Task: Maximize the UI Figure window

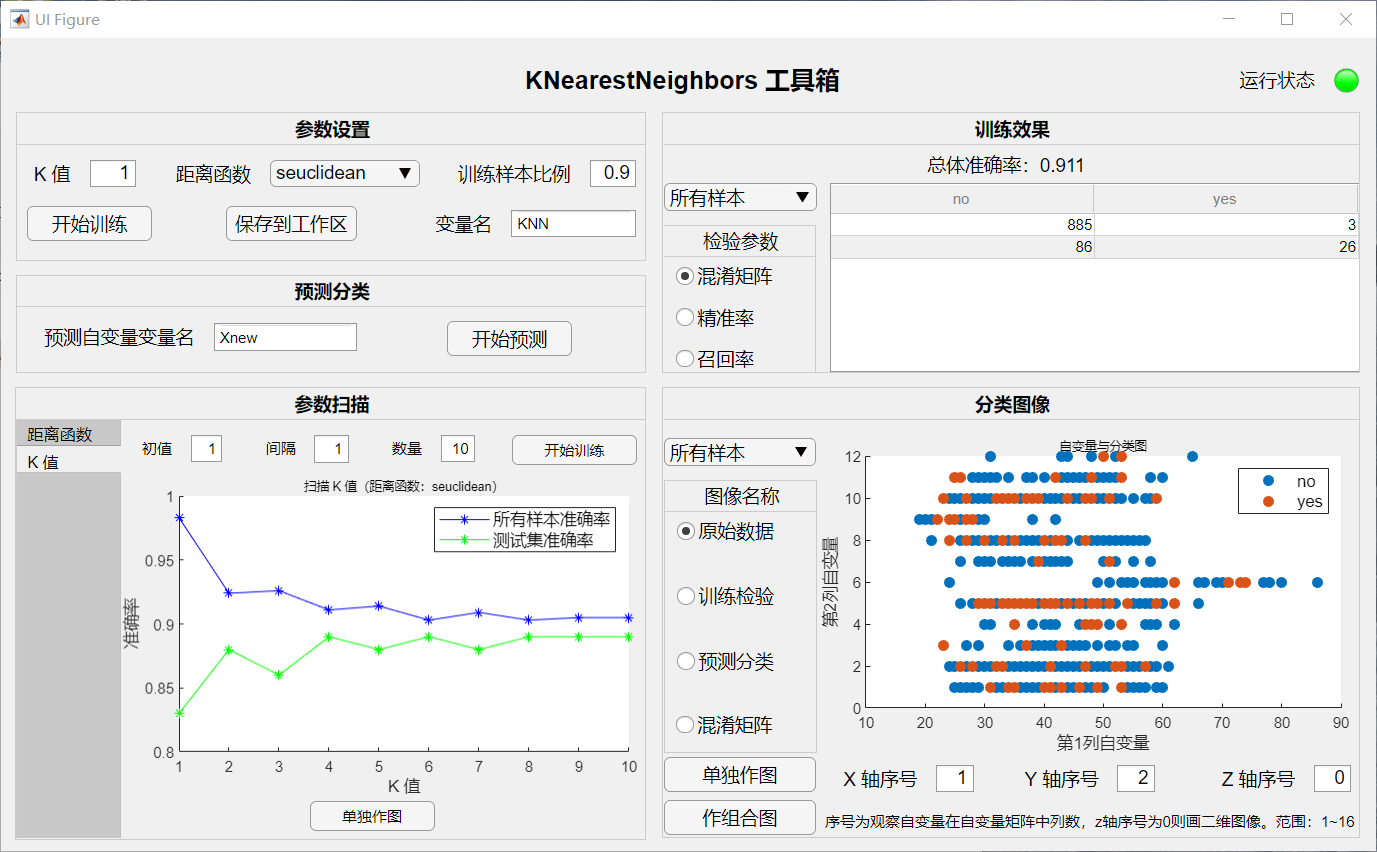Action: click(1287, 19)
